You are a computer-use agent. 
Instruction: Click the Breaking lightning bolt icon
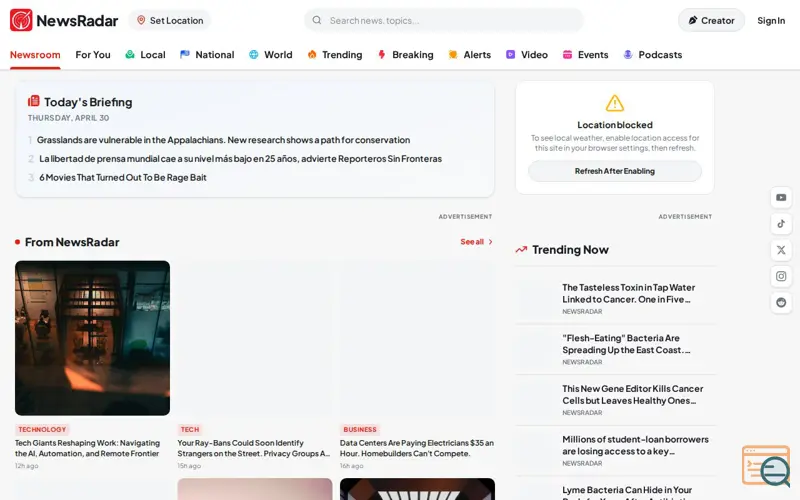382,55
